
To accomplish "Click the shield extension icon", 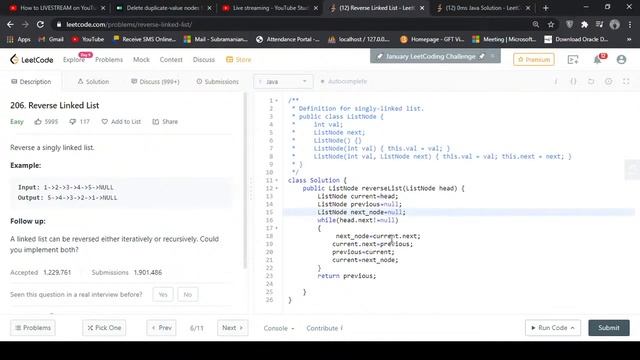I will coord(569,24).
